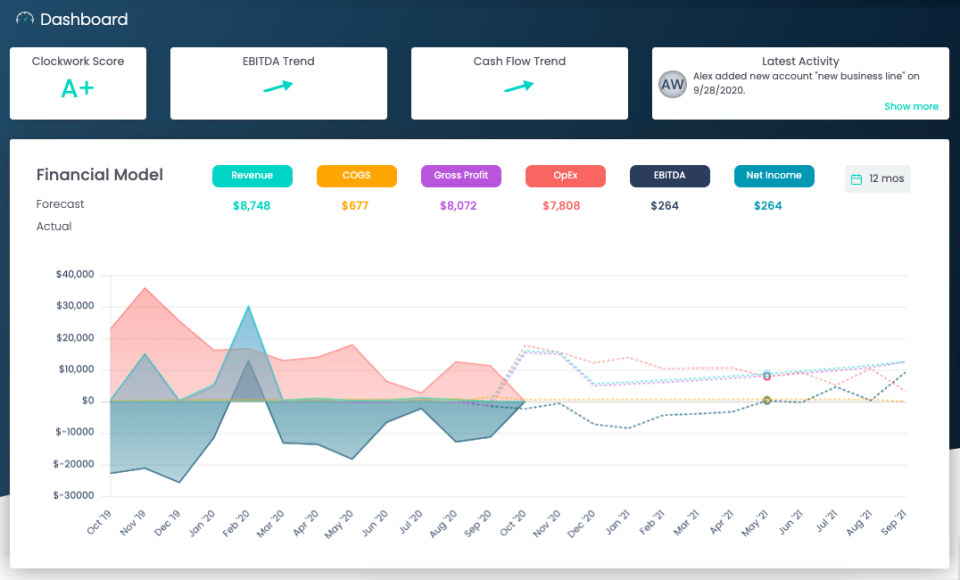Click the A+ Clockwork Score grade
Image resolution: width=960 pixels, height=580 pixels.
78,87
